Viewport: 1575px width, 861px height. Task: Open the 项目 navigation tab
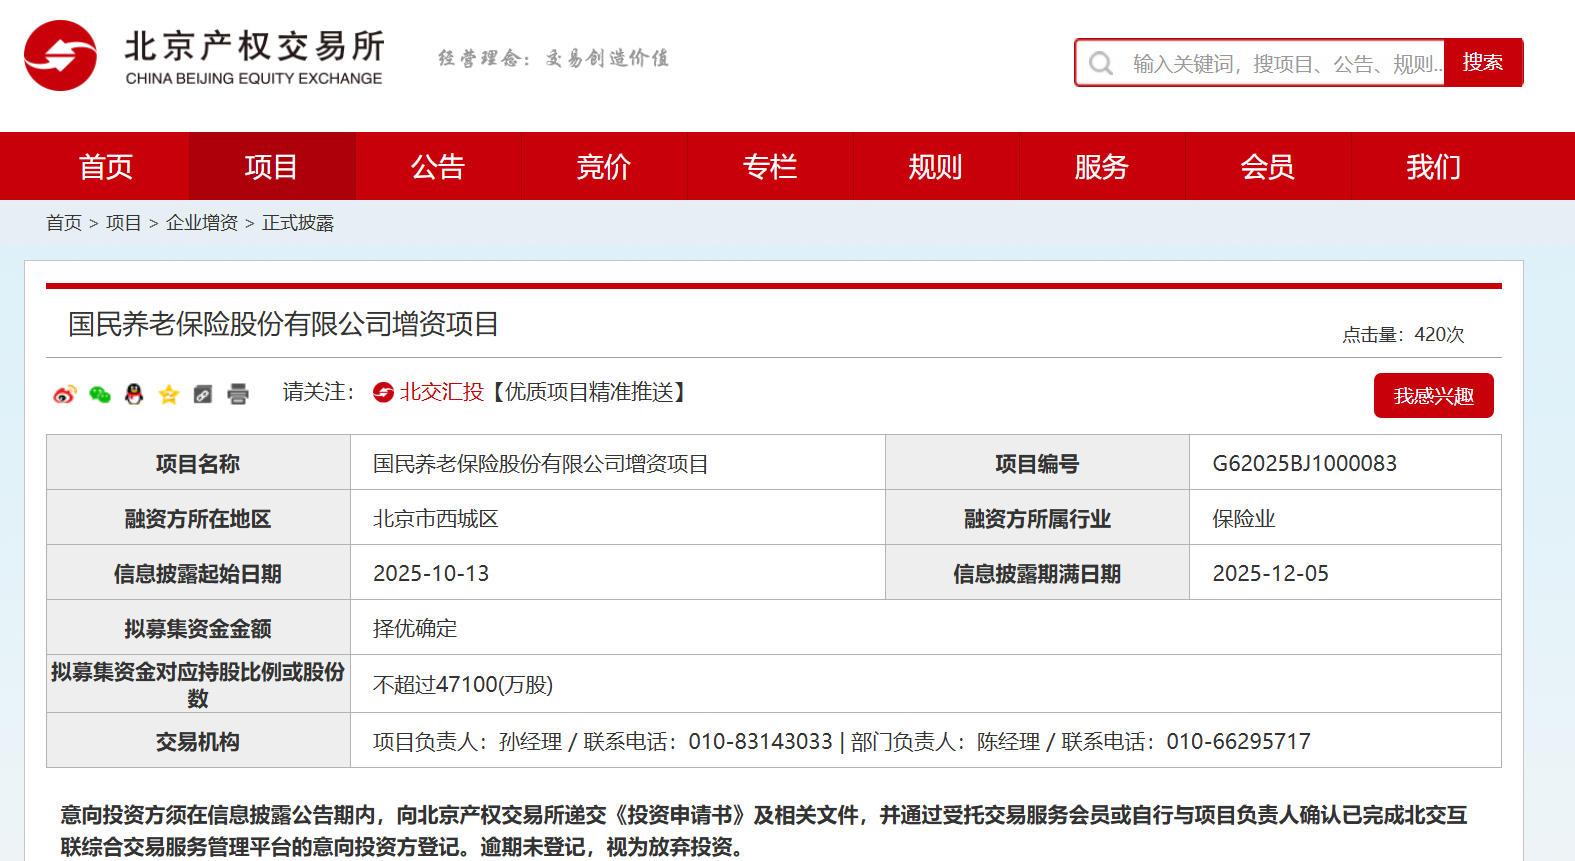[x=271, y=167]
